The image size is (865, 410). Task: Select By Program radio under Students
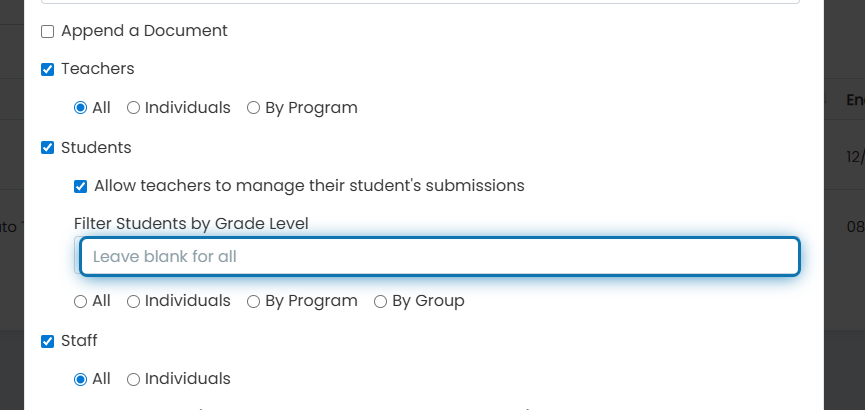(253, 301)
